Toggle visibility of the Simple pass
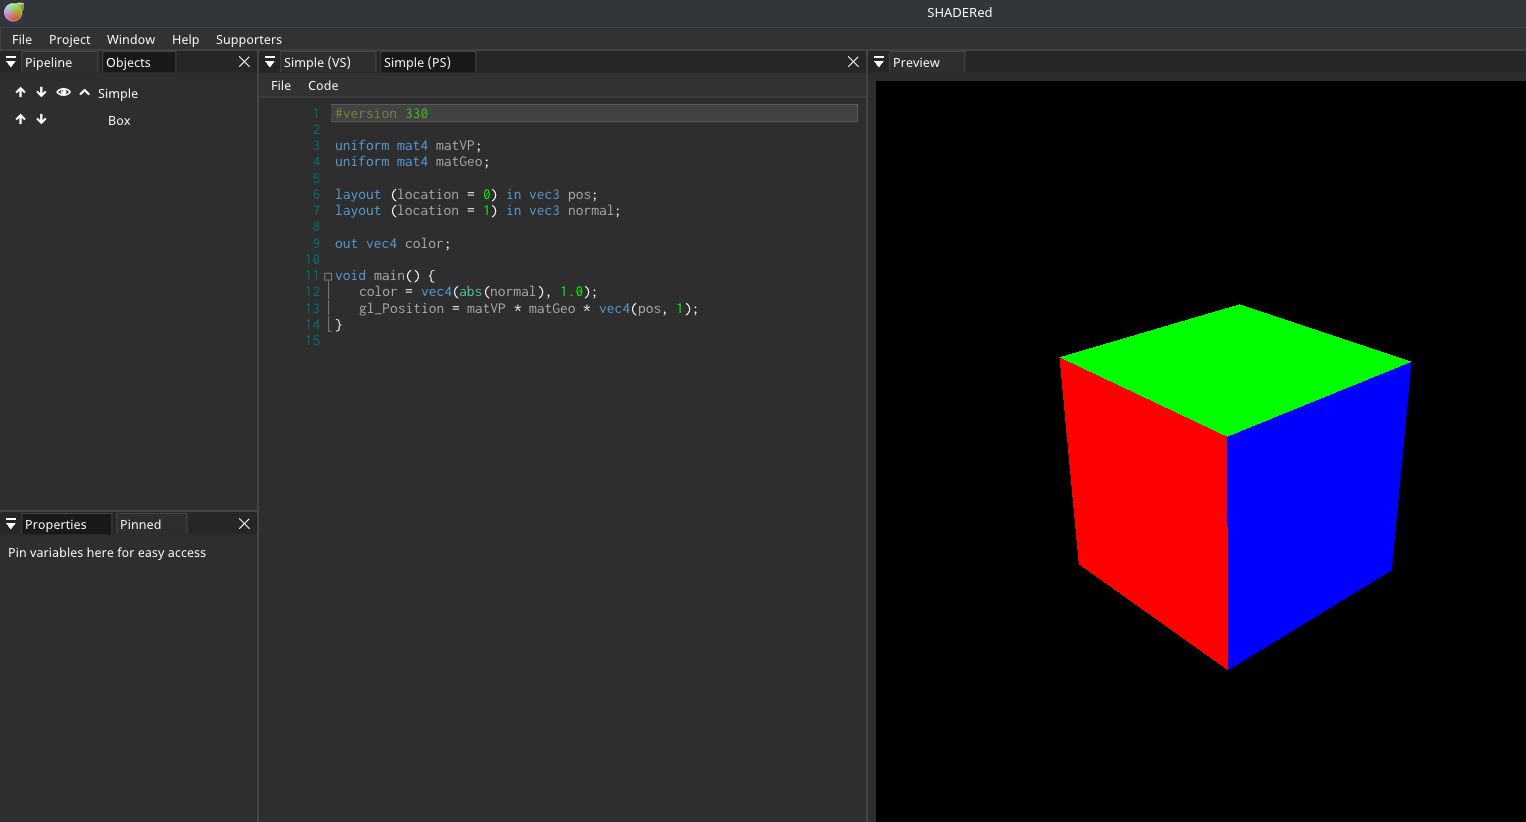Image resolution: width=1526 pixels, height=822 pixels. click(x=63, y=93)
